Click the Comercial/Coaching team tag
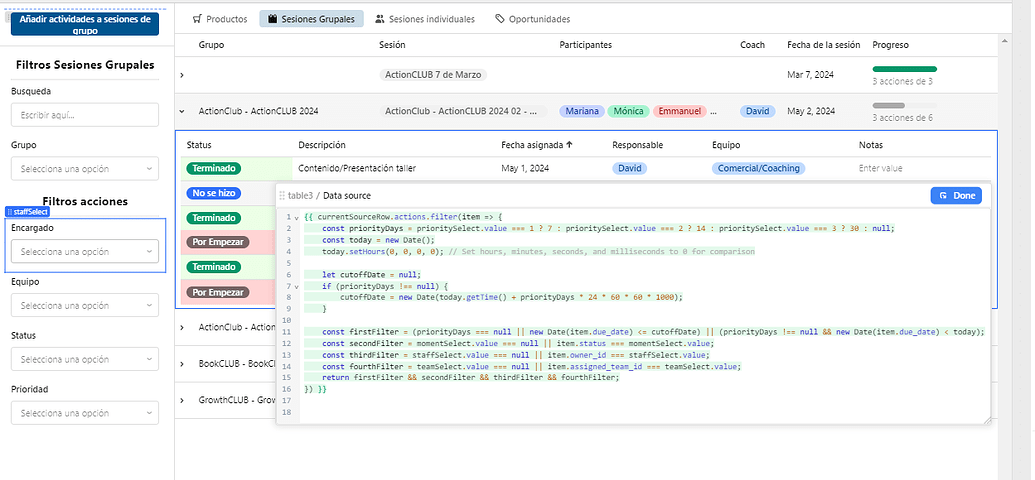Screen dimensions: 1035x480 point(758,168)
